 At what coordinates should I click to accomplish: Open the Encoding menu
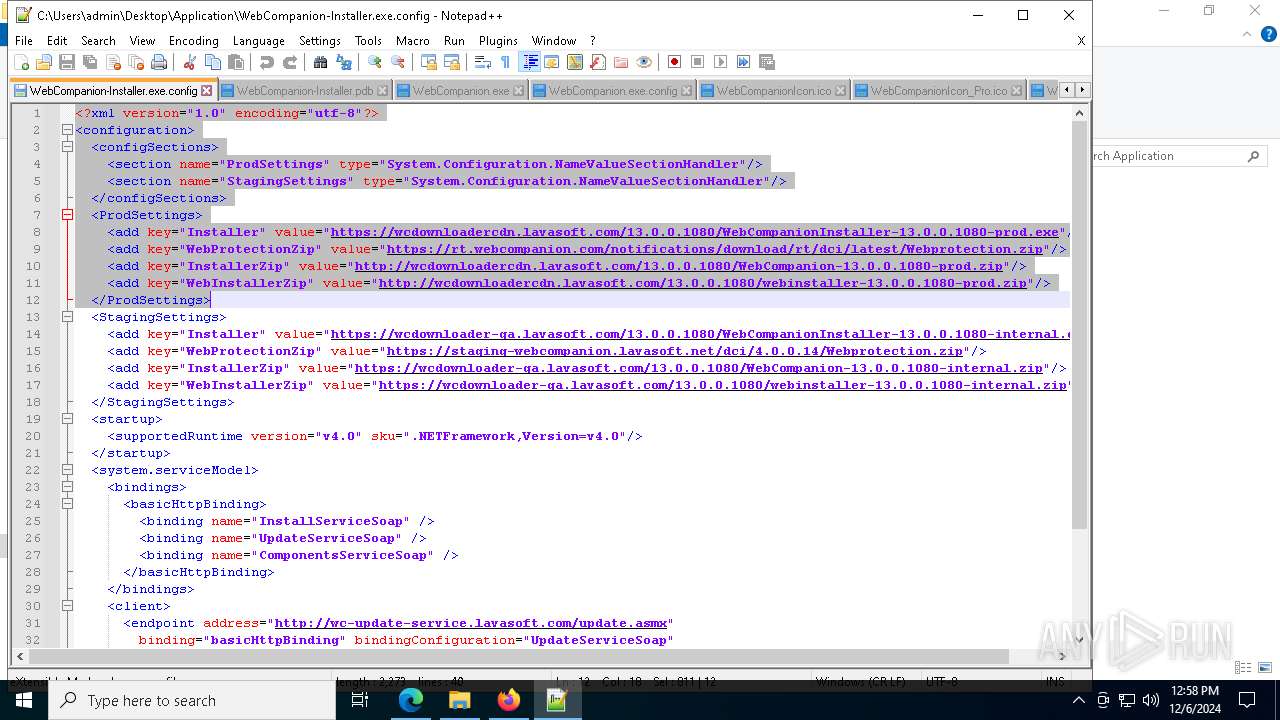coord(193,41)
